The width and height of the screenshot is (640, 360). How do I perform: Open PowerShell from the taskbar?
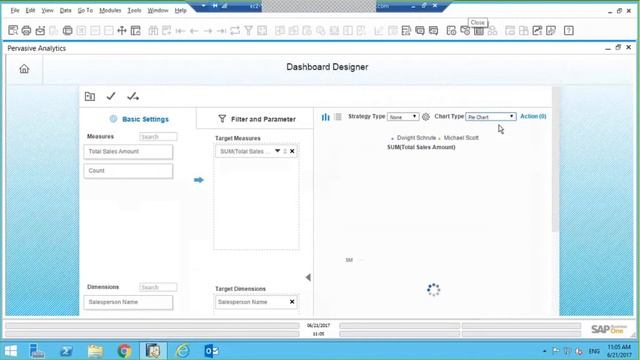pyautogui.click(x=66, y=351)
